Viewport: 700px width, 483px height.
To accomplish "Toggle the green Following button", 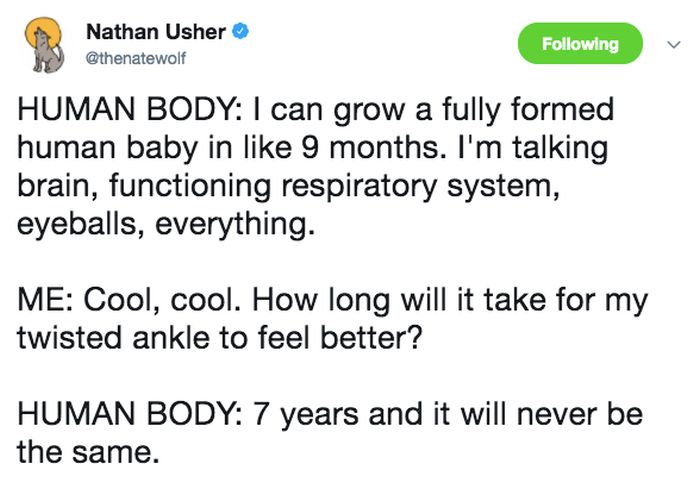I will coord(580,43).
